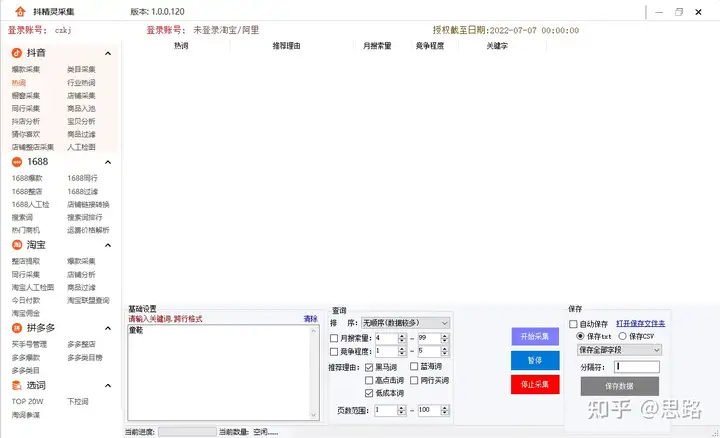Viewport: 720px width, 438px height.
Task: Click the 选词 section database icon
Action: pyautogui.click(x=17, y=386)
